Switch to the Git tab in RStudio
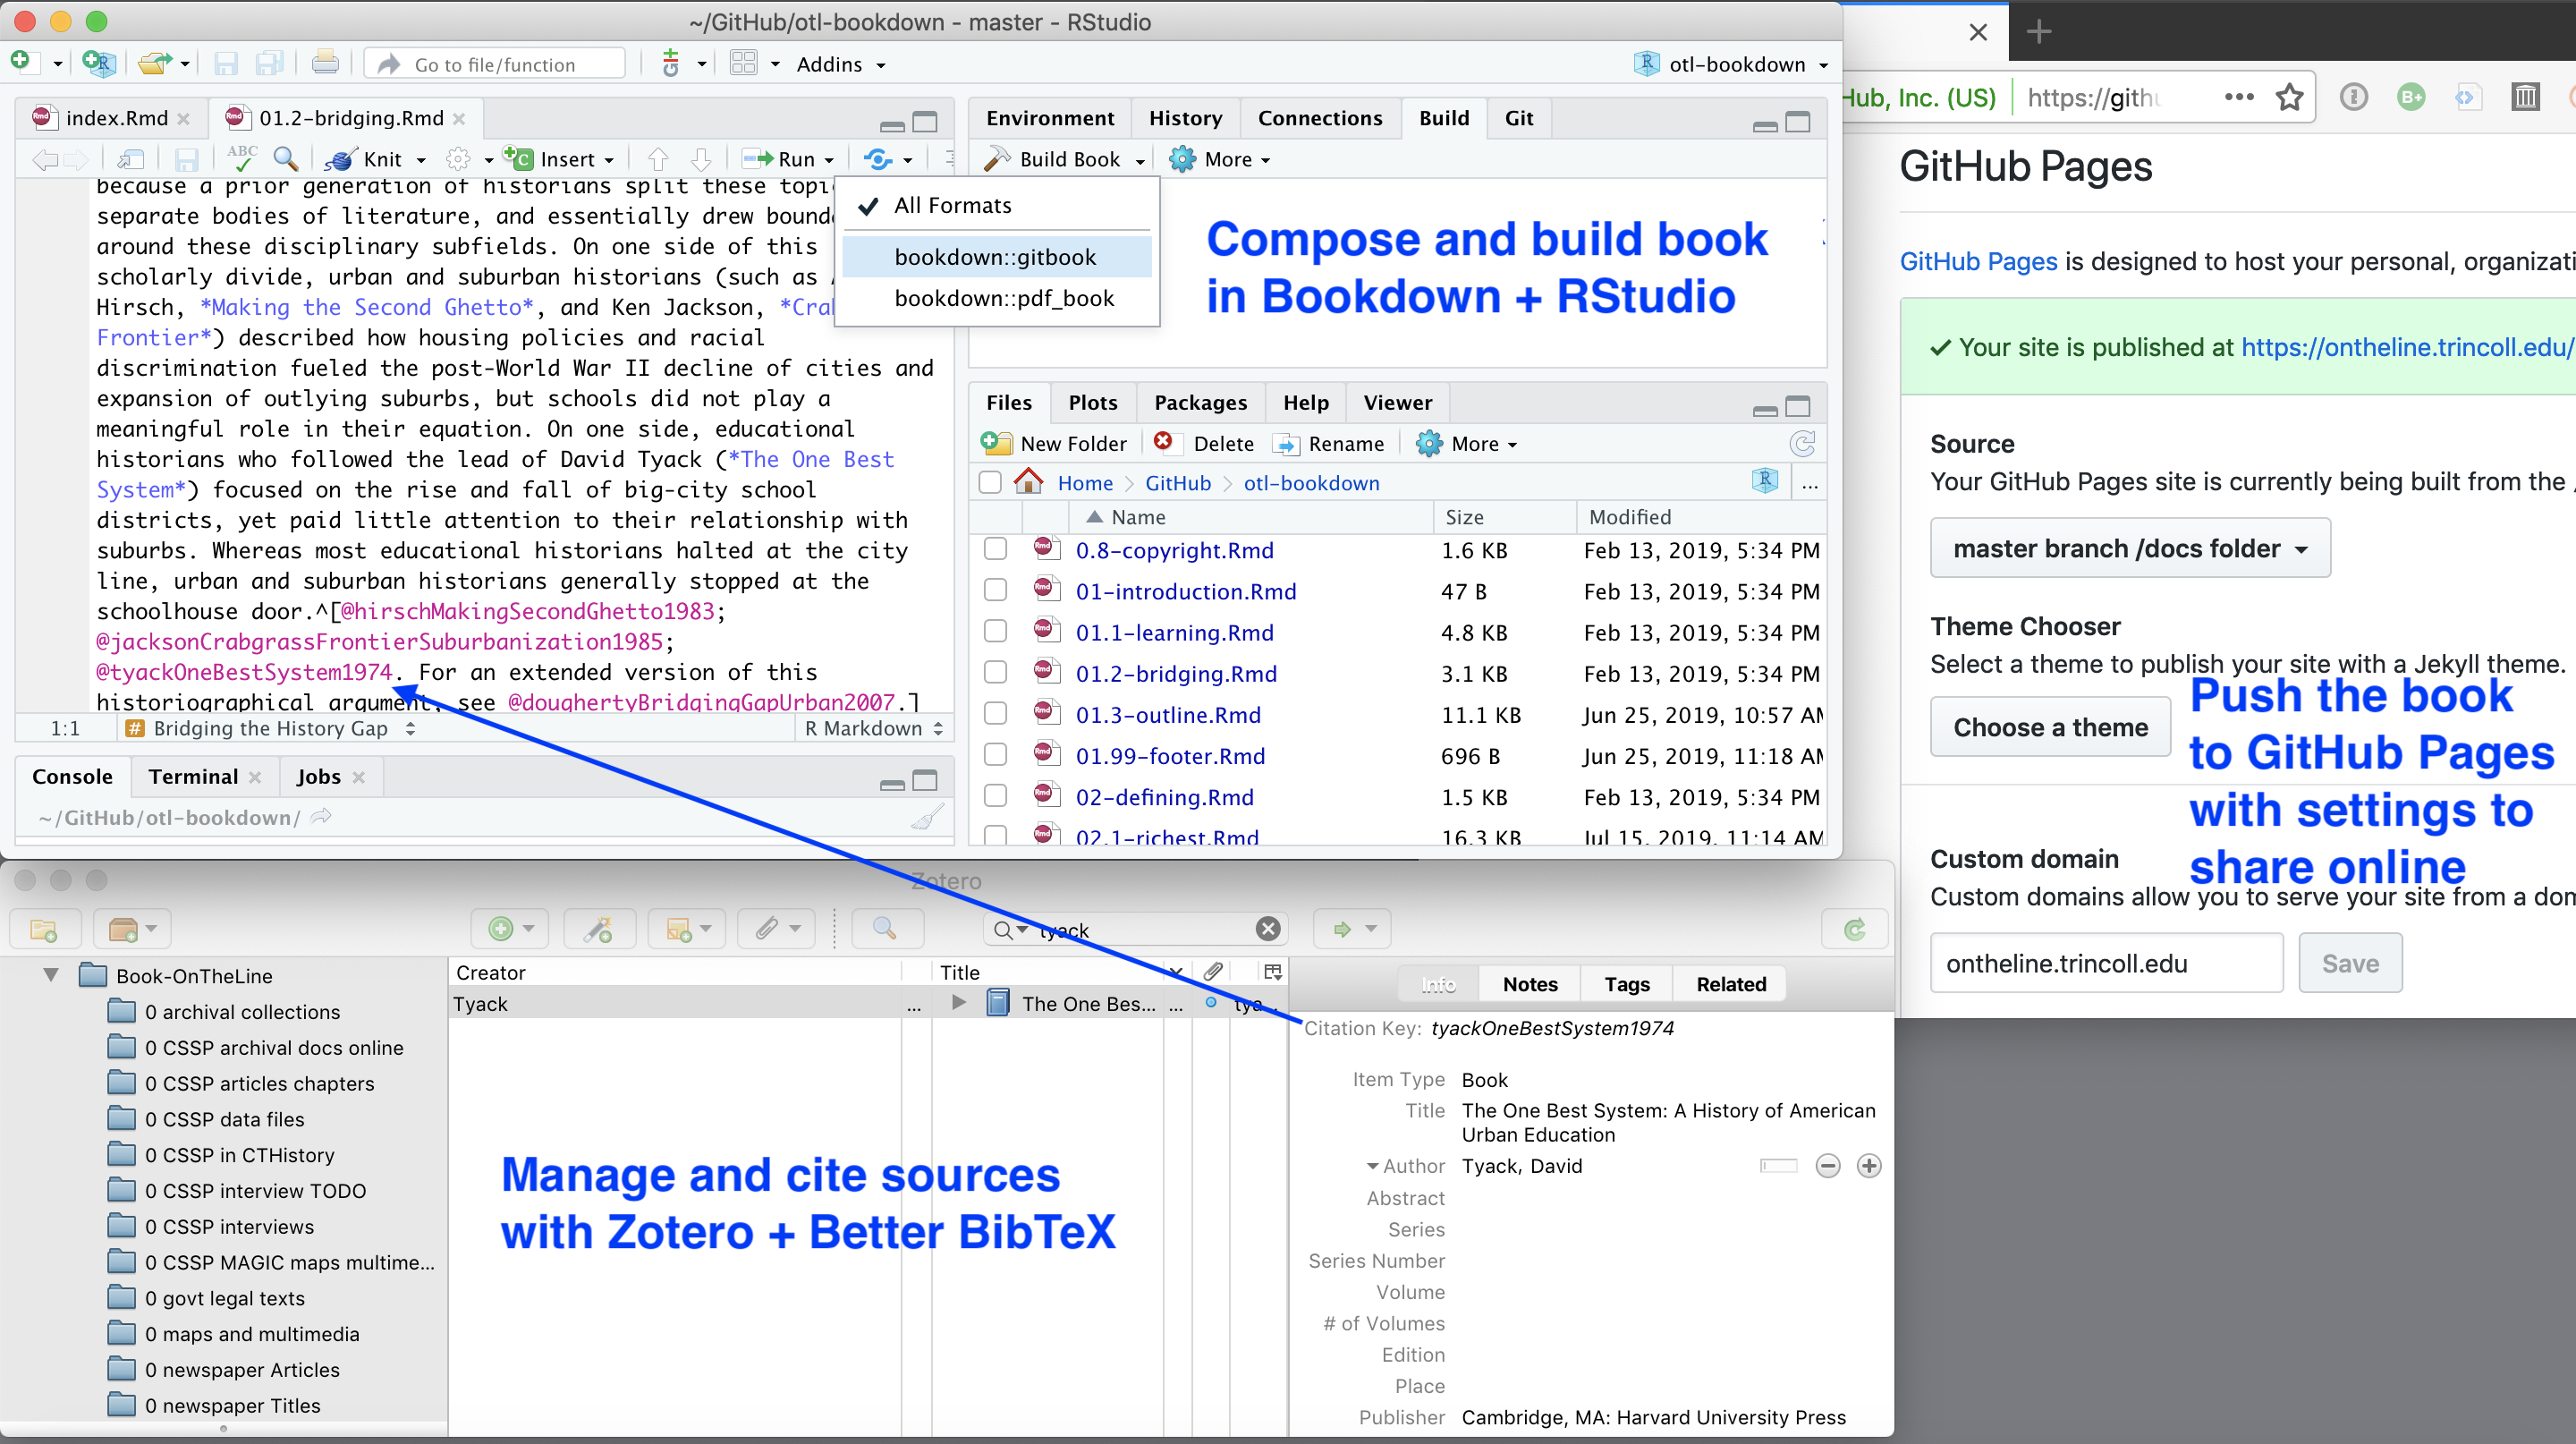This screenshot has width=2576, height=1444. tap(1518, 117)
